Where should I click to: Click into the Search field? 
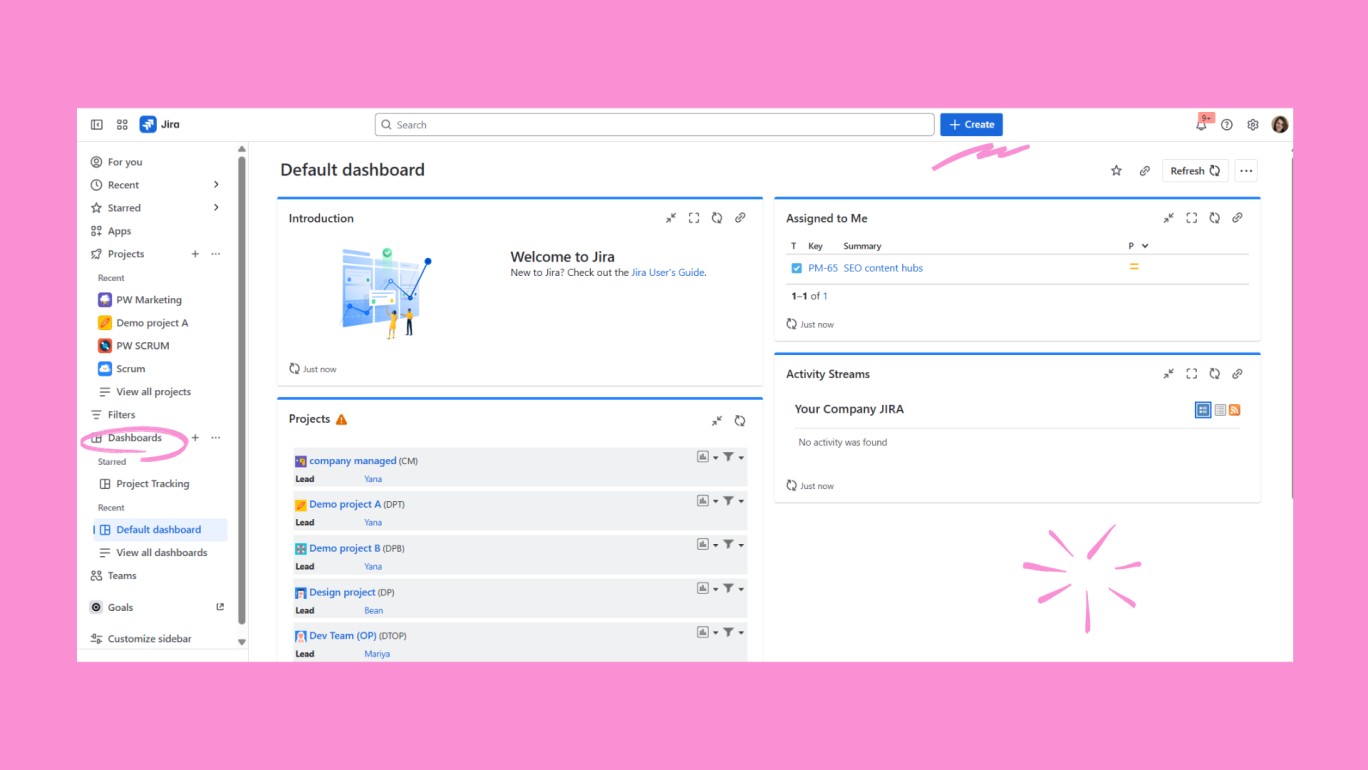click(655, 125)
